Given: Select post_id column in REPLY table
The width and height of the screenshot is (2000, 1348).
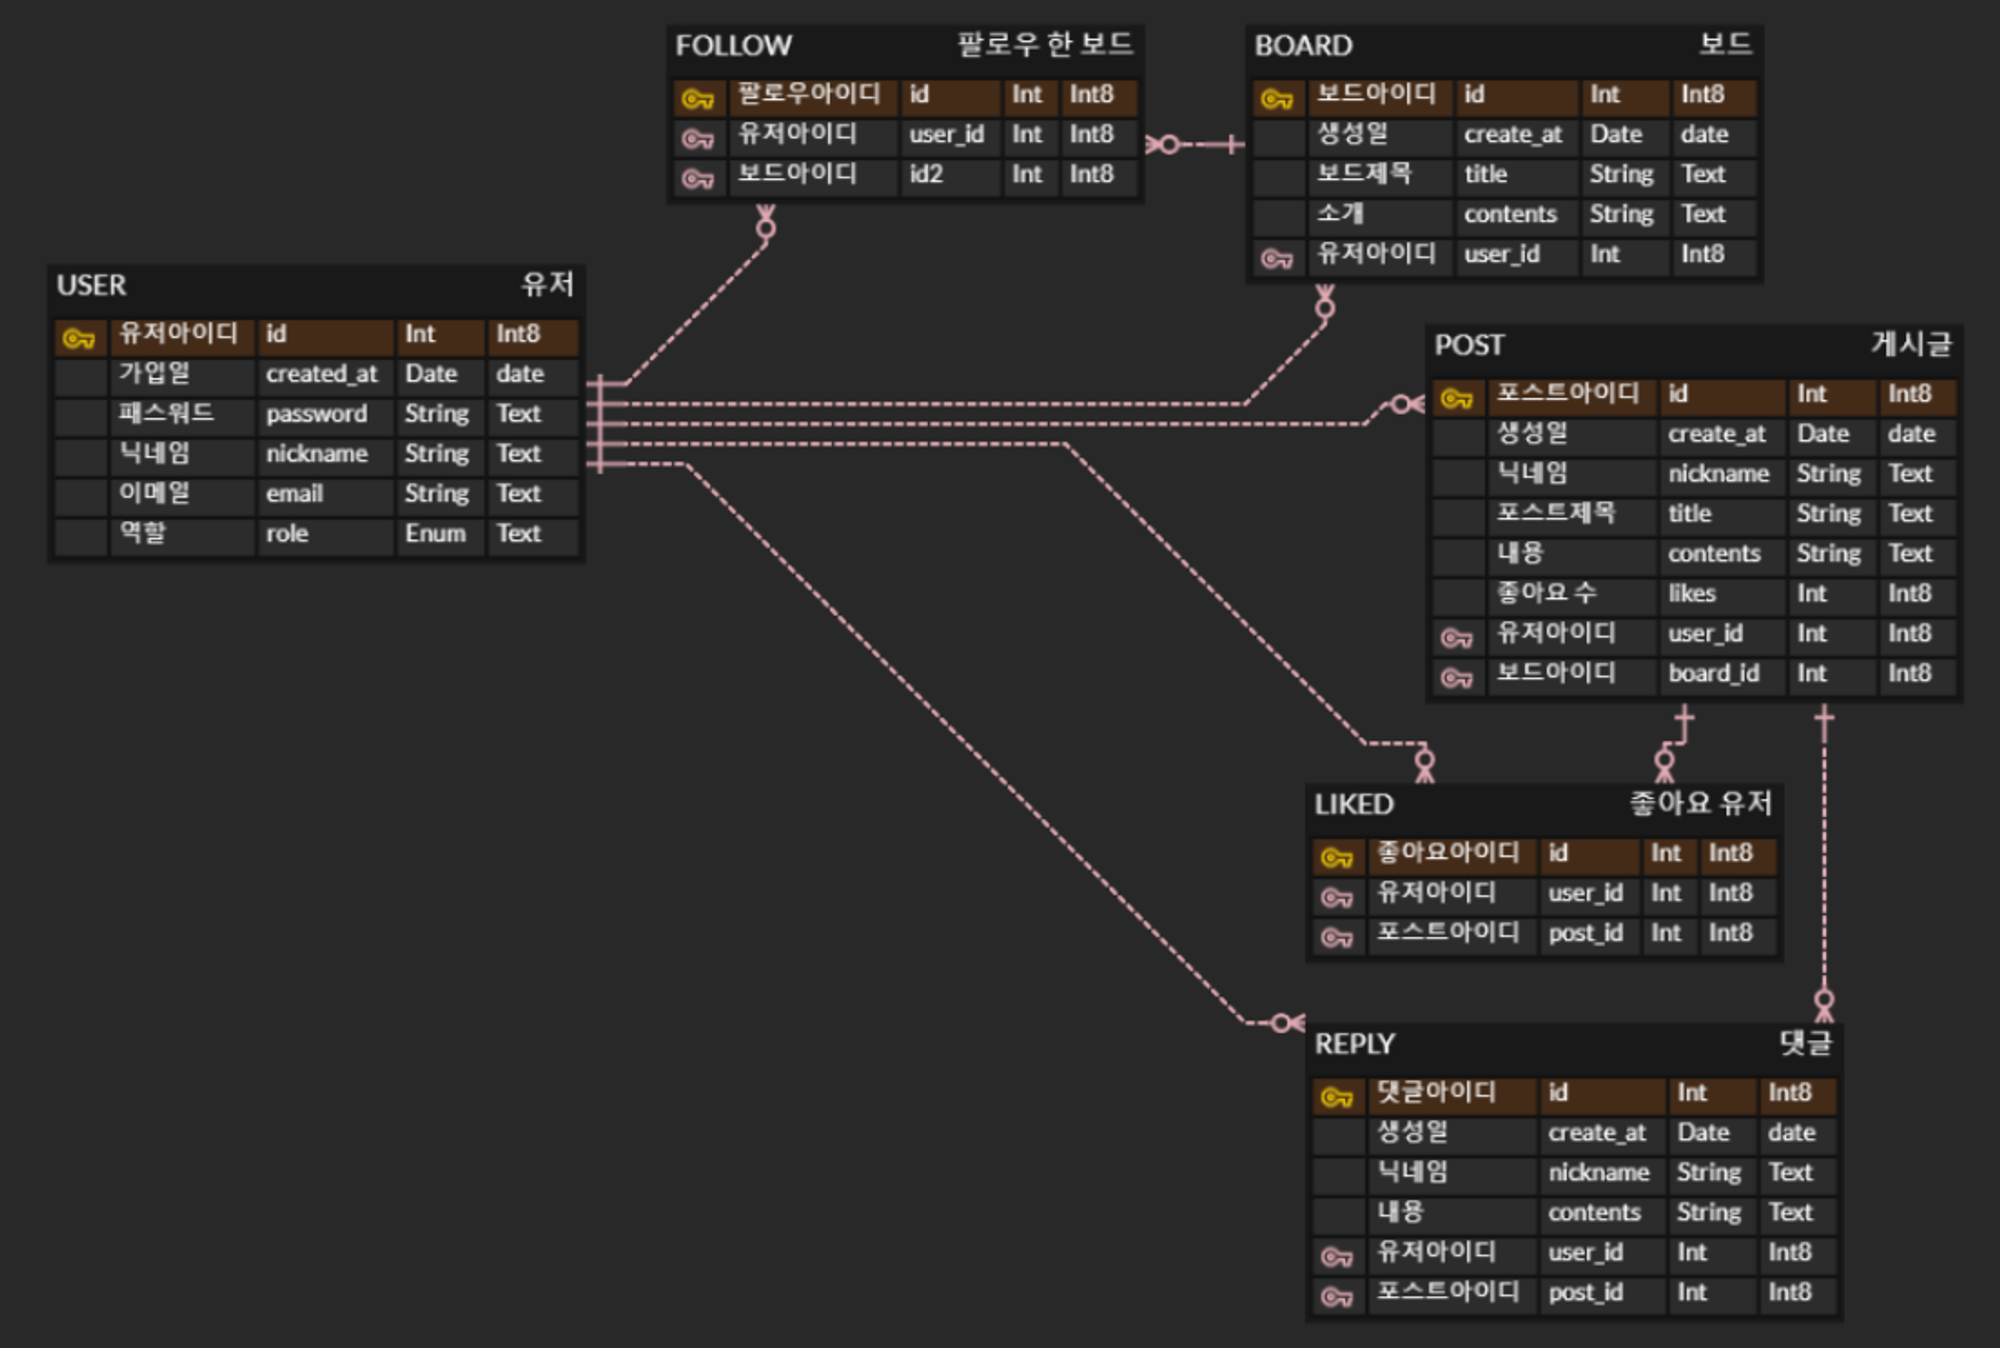Looking at the screenshot, I should point(1585,1292).
